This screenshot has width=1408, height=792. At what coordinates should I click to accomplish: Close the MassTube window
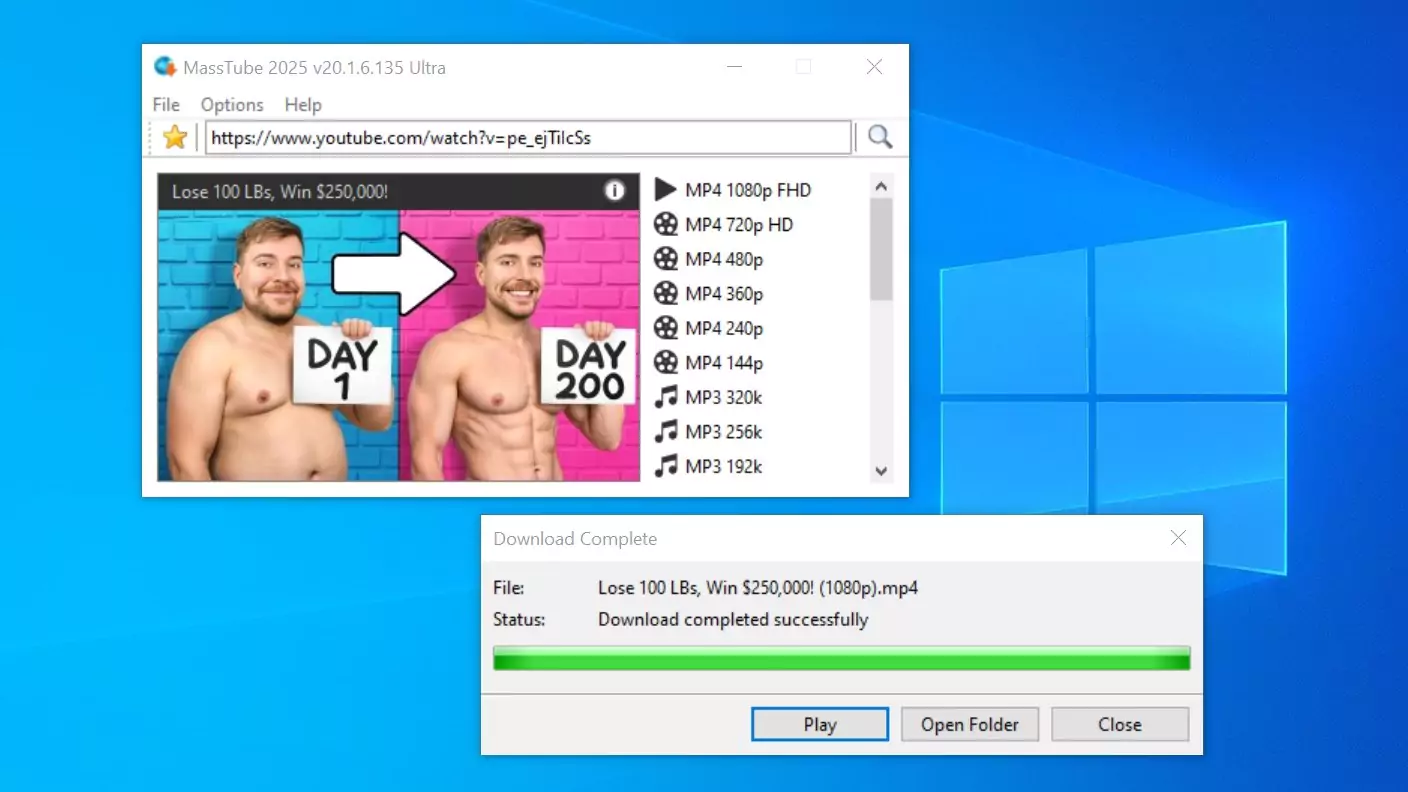874,67
